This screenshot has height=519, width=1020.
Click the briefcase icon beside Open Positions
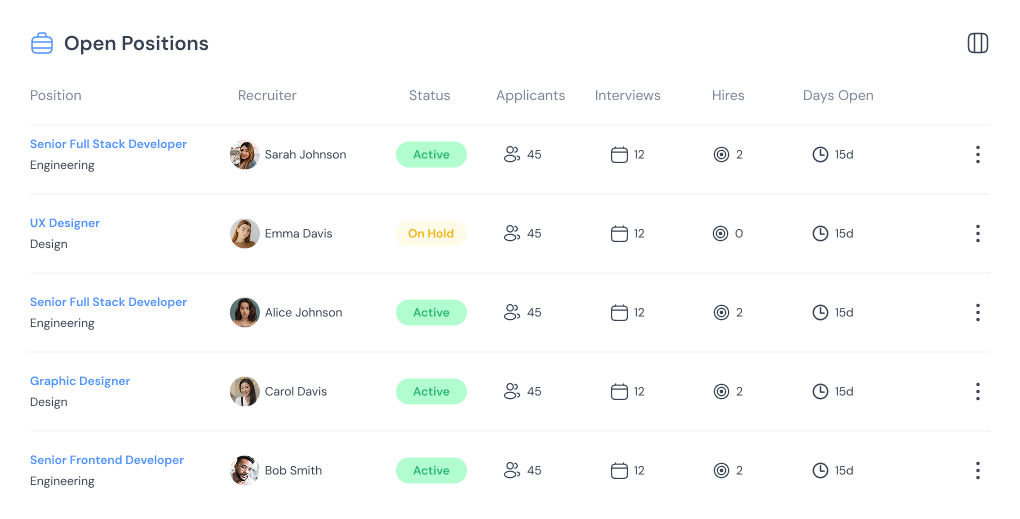tap(42, 43)
